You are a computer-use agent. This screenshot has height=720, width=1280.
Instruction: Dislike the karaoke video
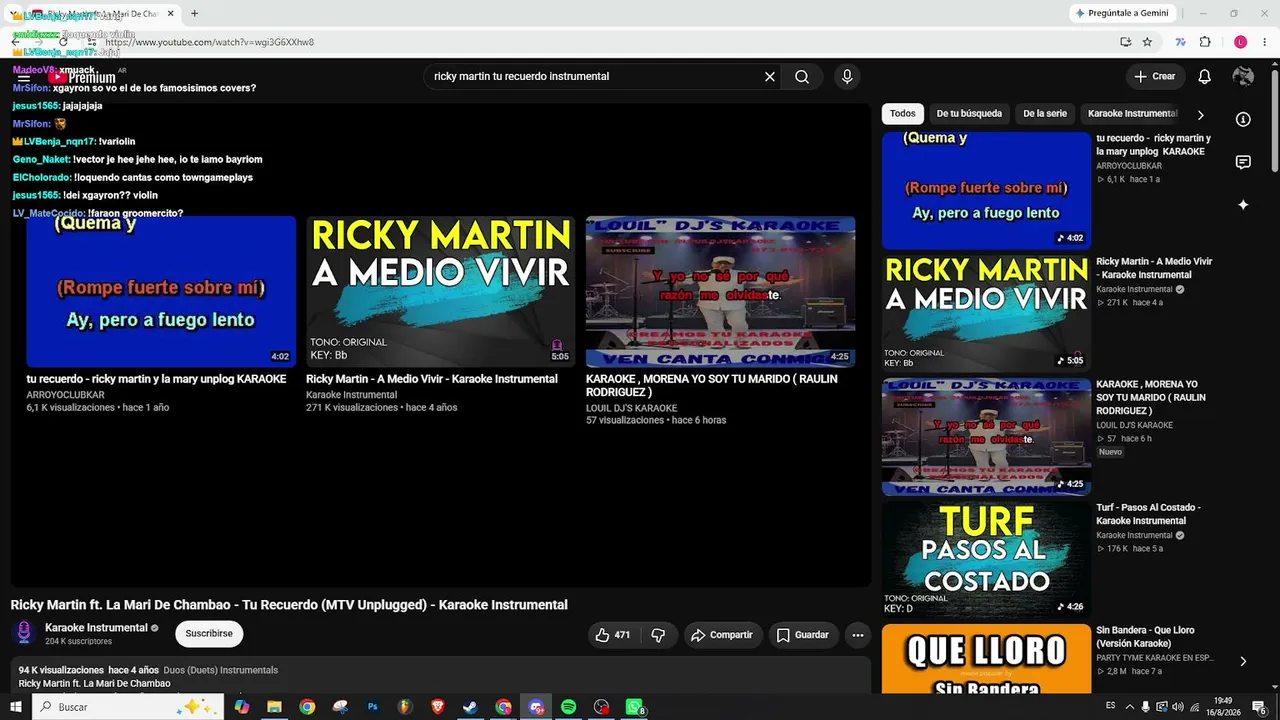point(658,635)
